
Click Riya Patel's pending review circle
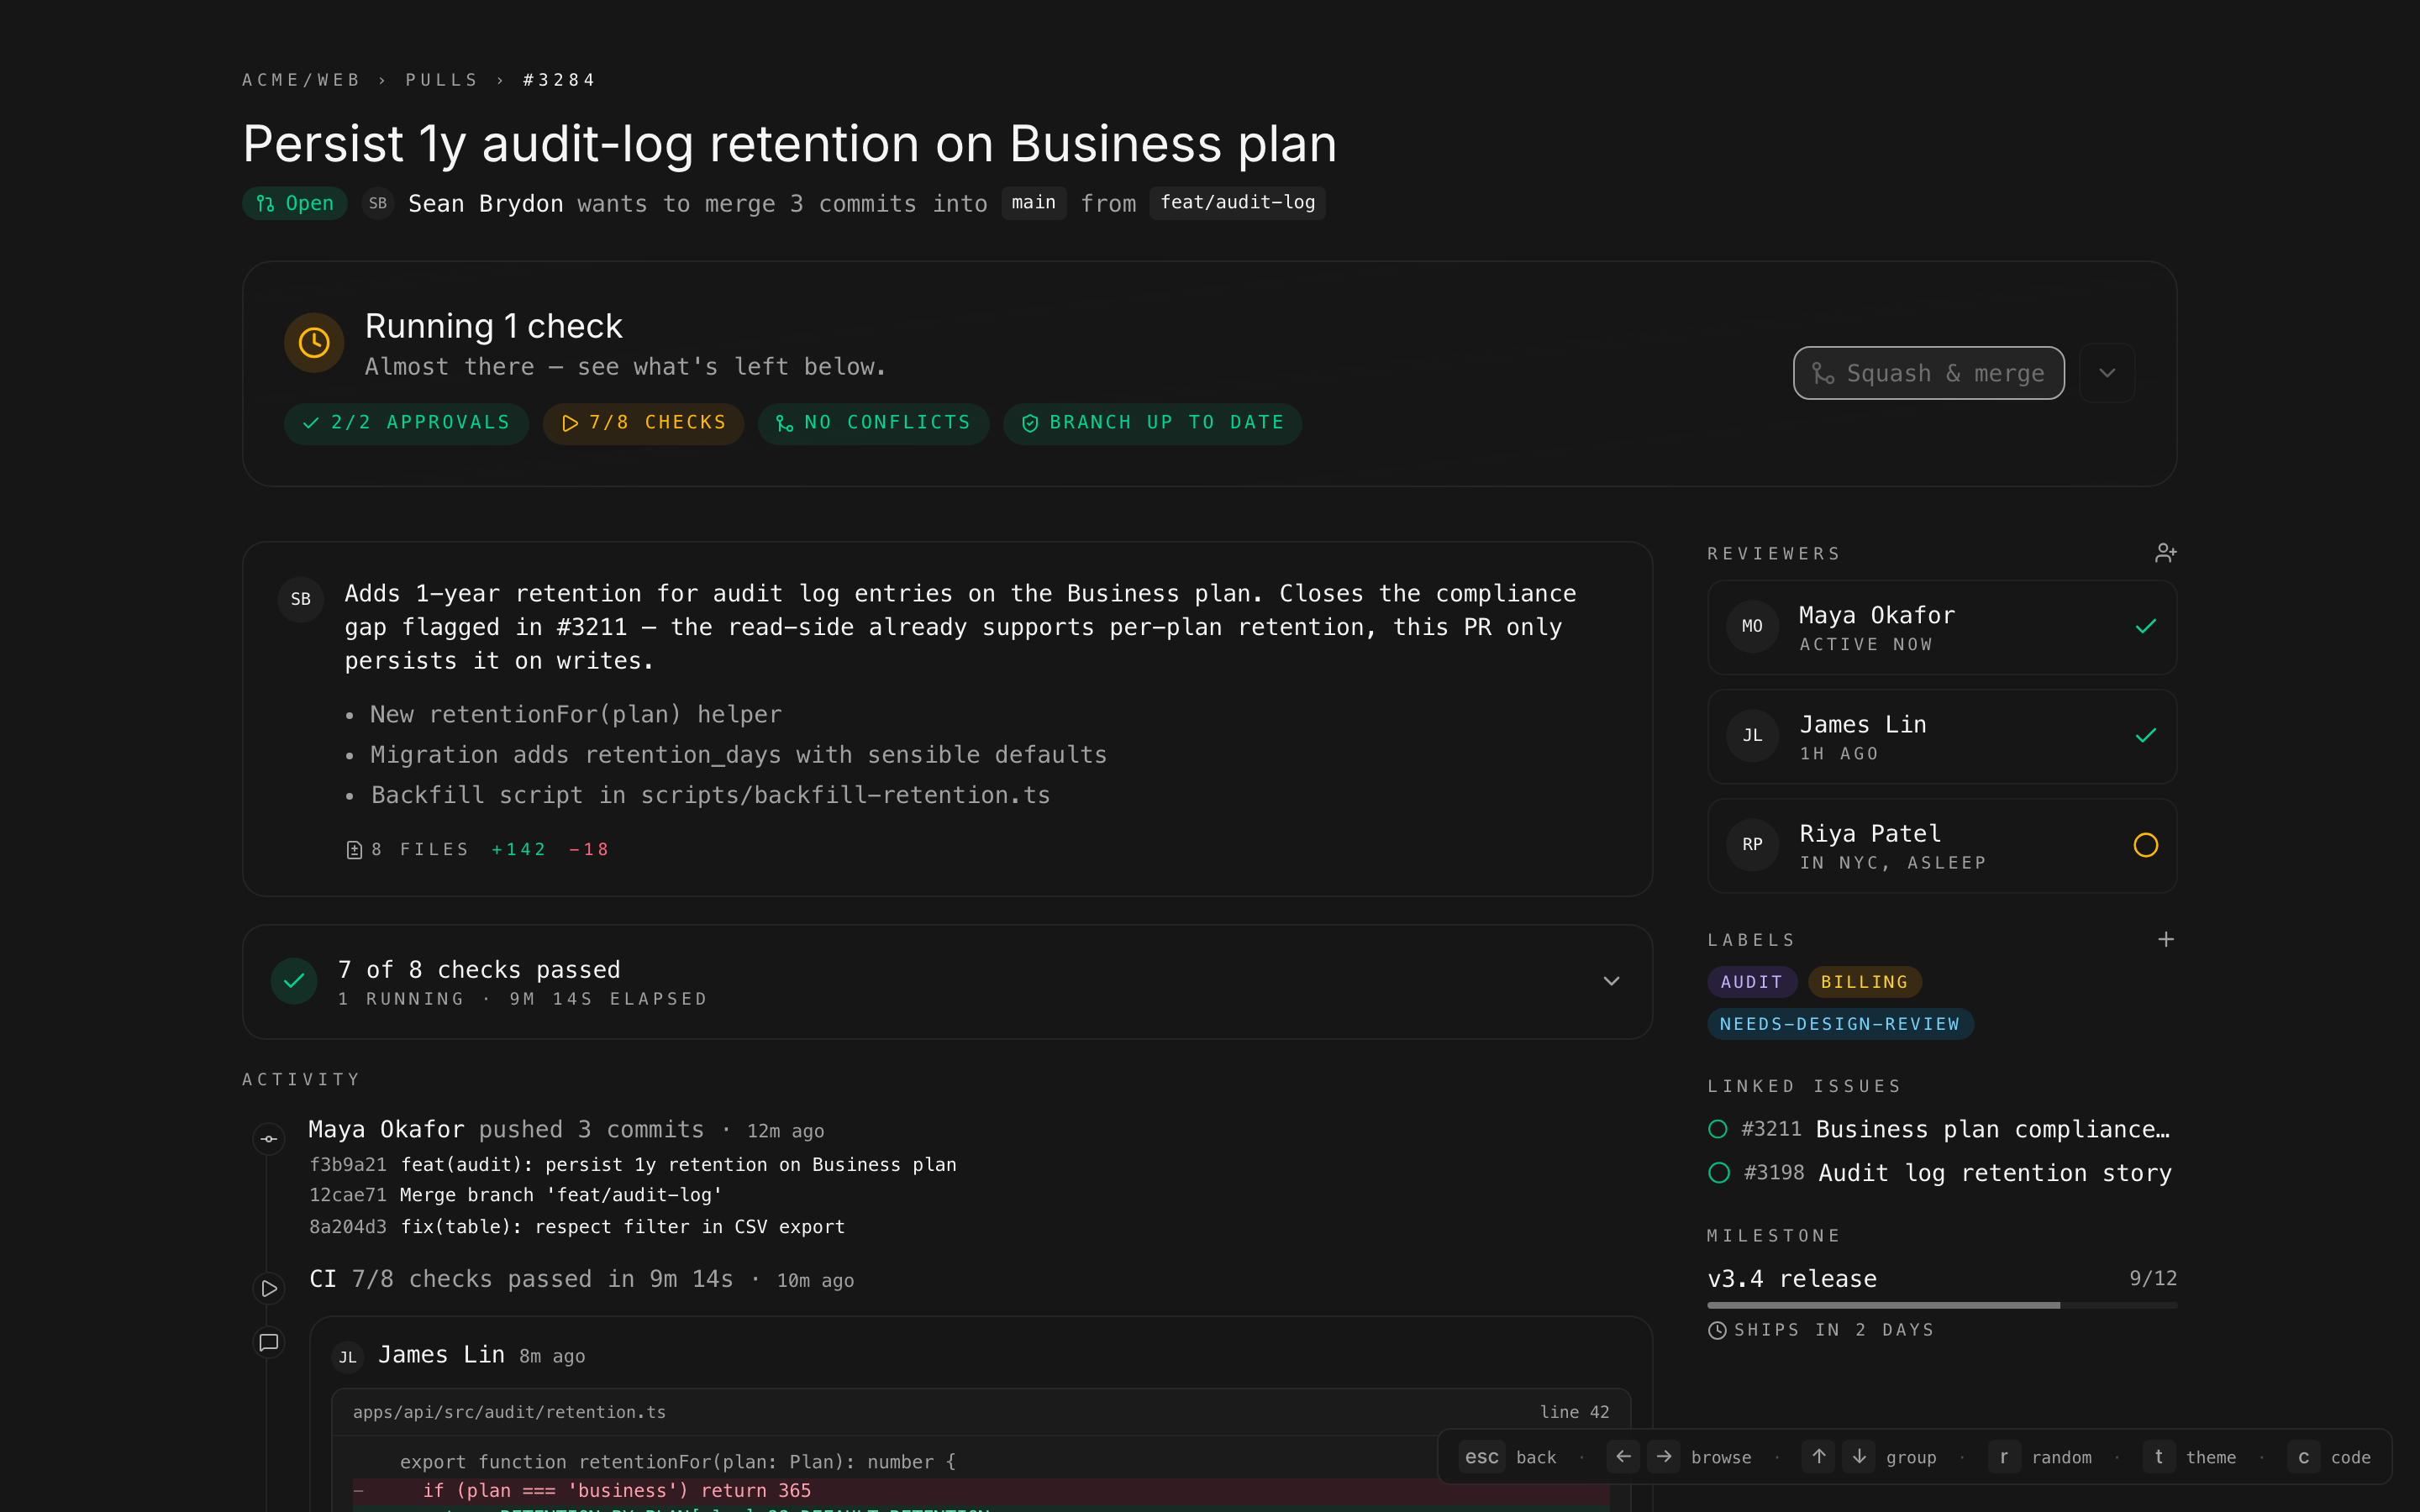pos(2145,845)
